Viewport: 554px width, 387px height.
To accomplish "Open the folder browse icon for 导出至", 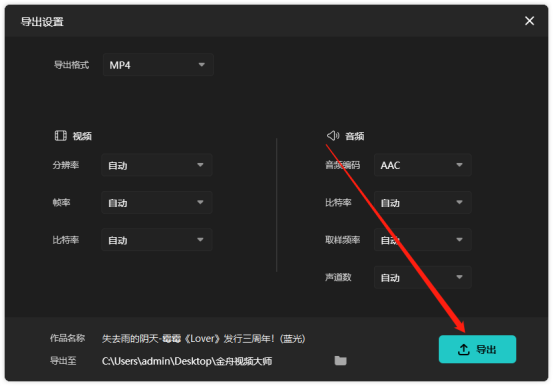I will click(341, 360).
